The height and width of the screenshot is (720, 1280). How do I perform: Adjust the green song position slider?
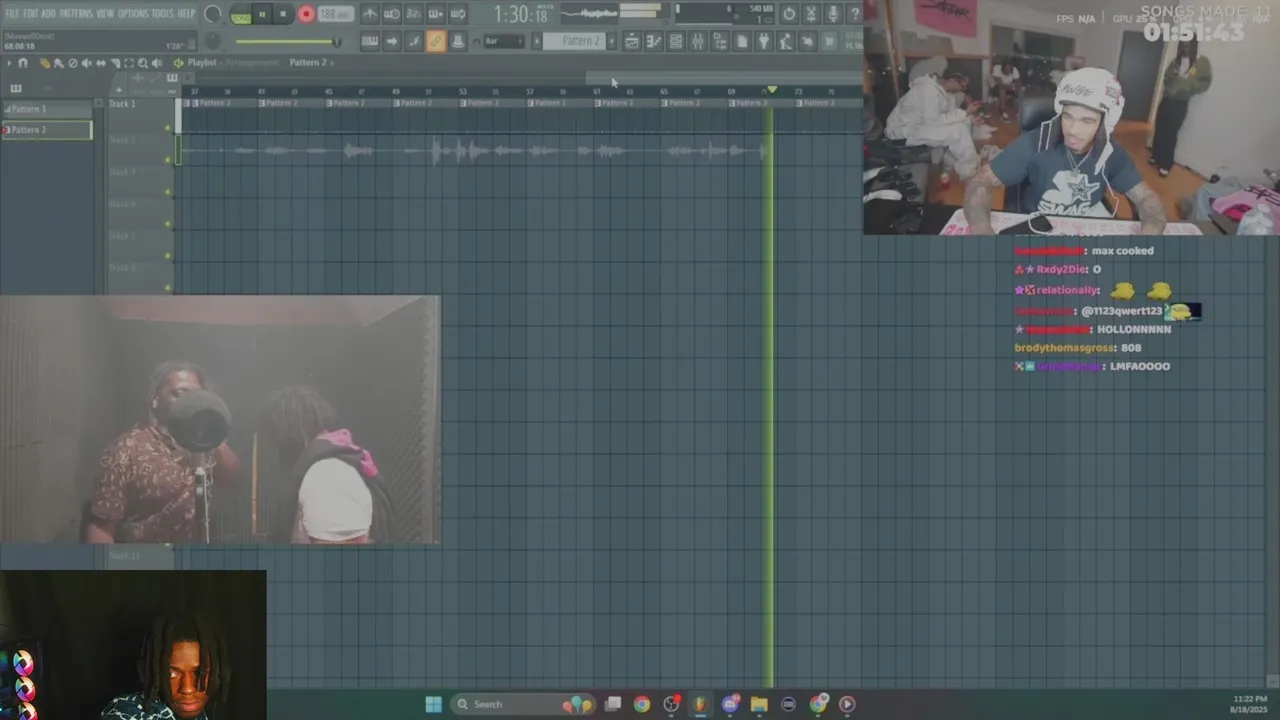point(287,41)
